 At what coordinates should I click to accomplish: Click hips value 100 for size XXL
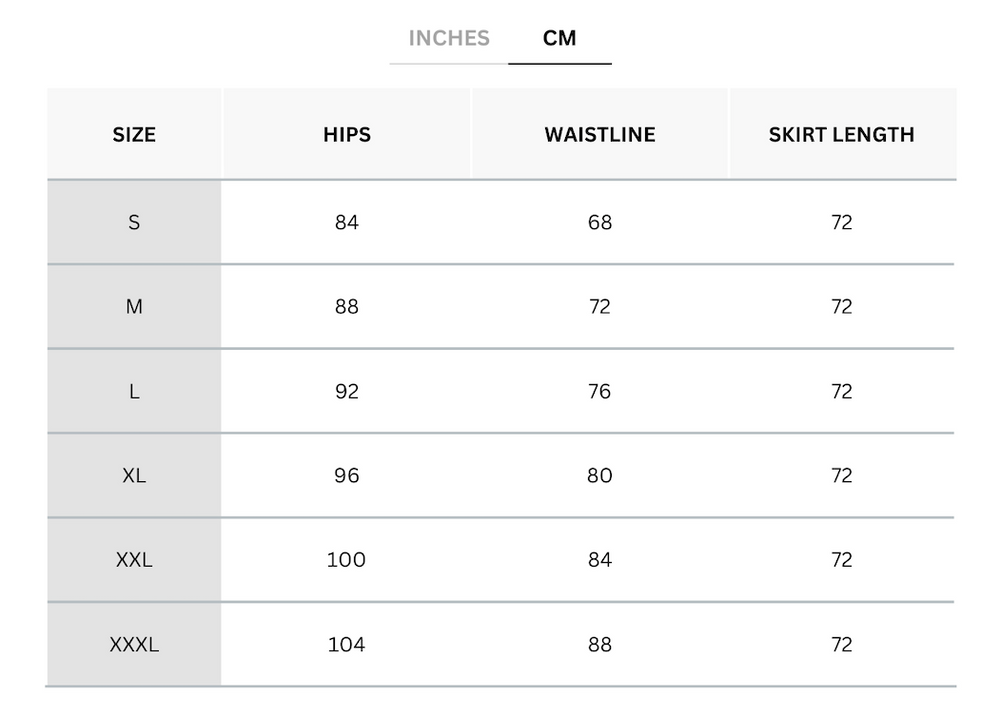point(346,560)
